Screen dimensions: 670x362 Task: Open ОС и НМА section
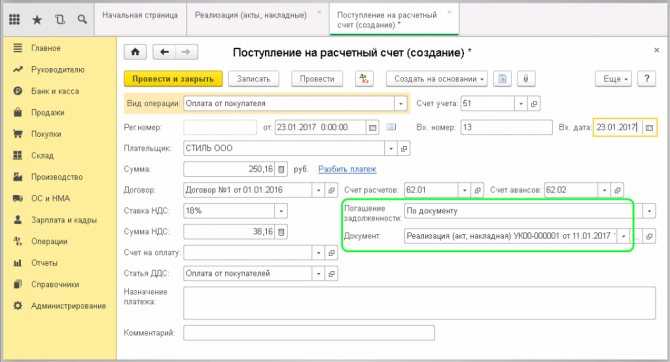click(x=50, y=198)
